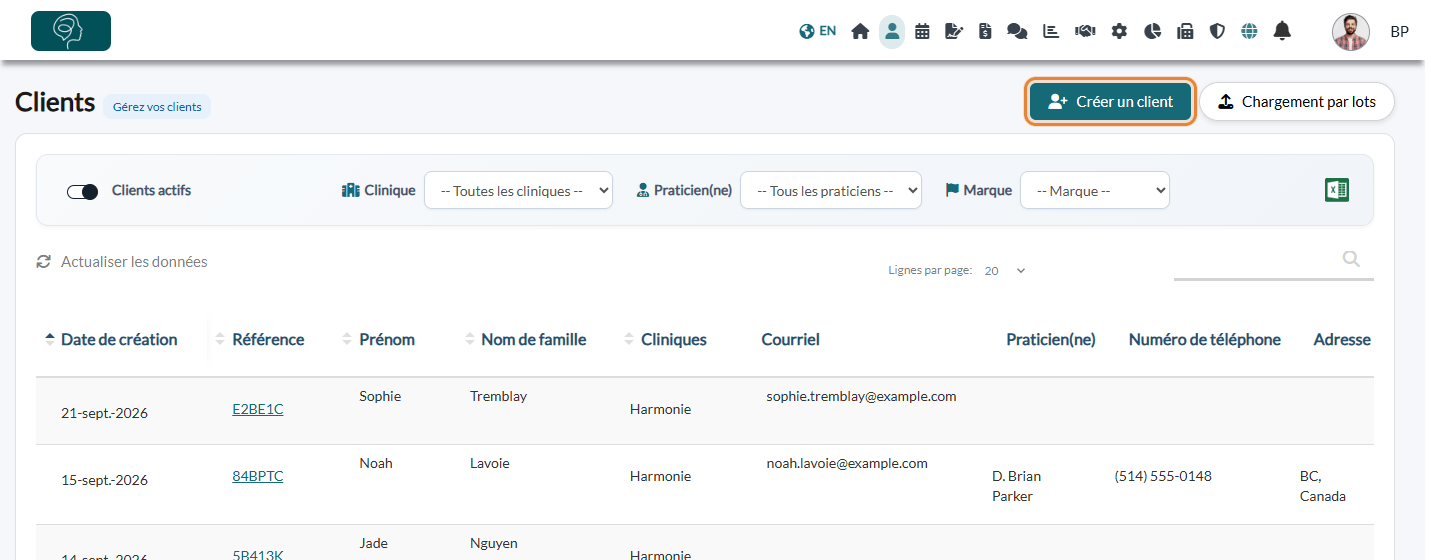The image size is (1440, 560).
Task: Click the app logo in top-left
Action: [71, 31]
